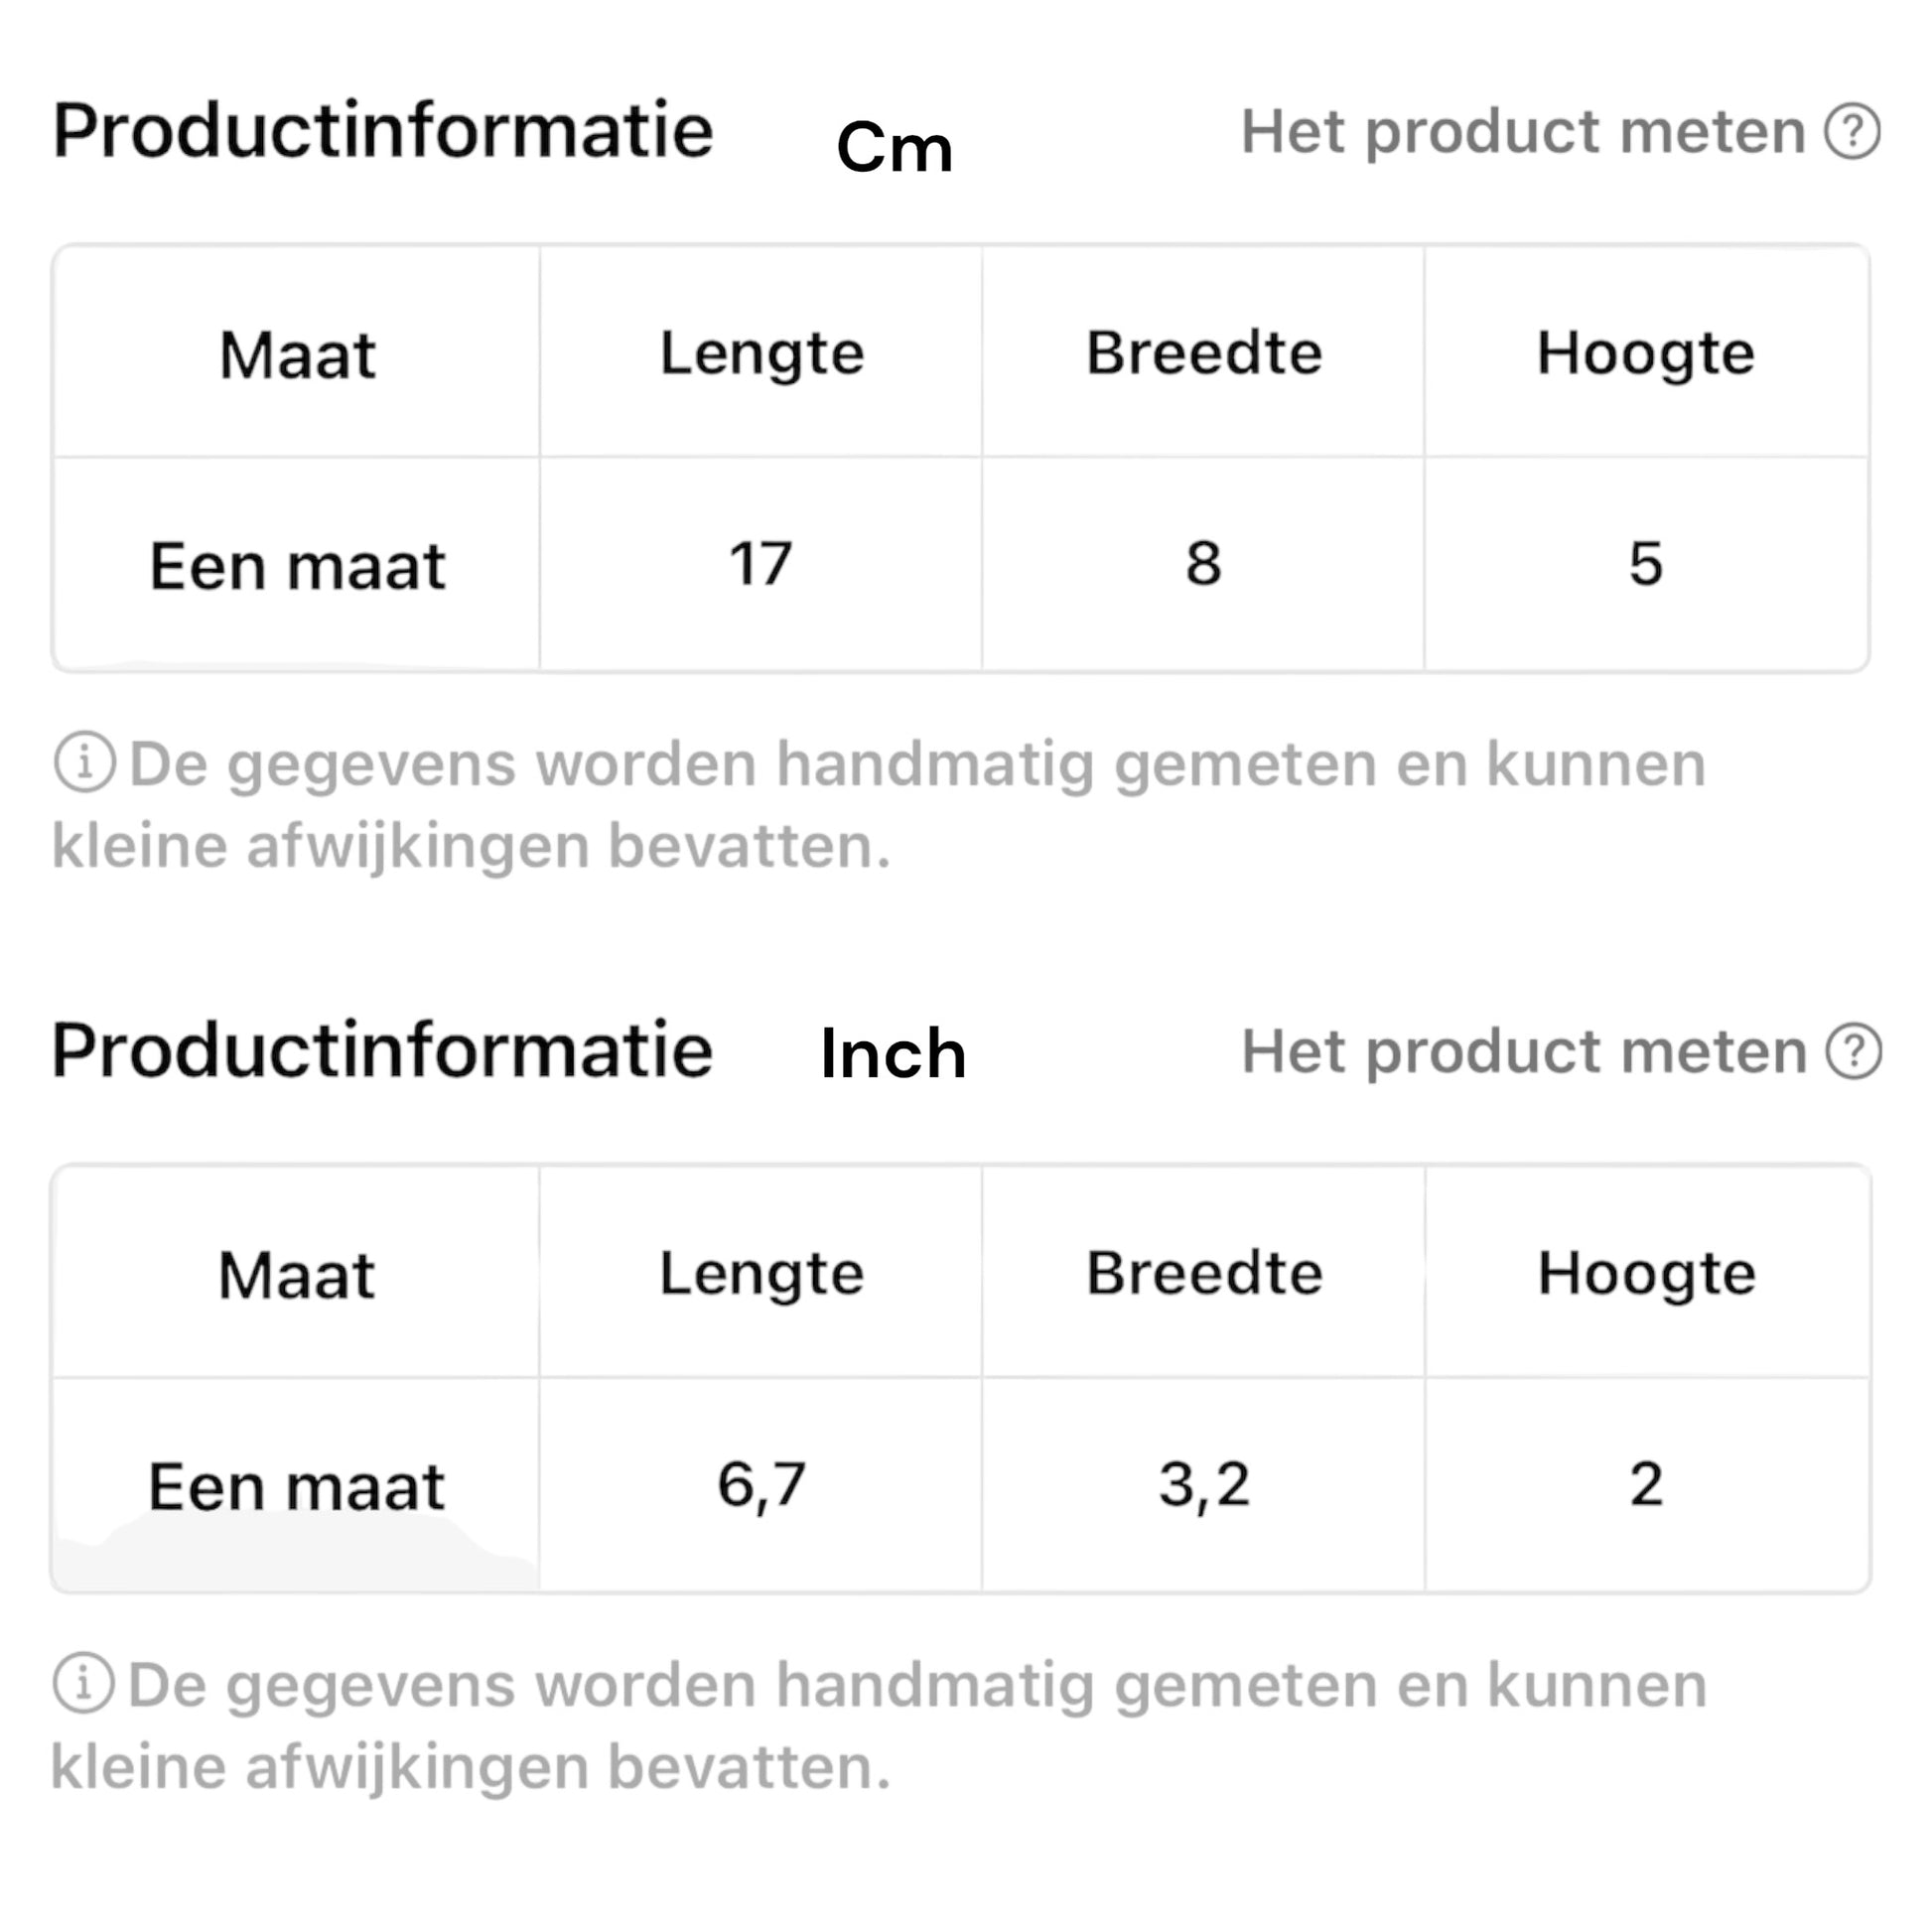The width and height of the screenshot is (1932, 1932).
Task: Click the question mark icon in Inch section
Action: [1853, 1051]
